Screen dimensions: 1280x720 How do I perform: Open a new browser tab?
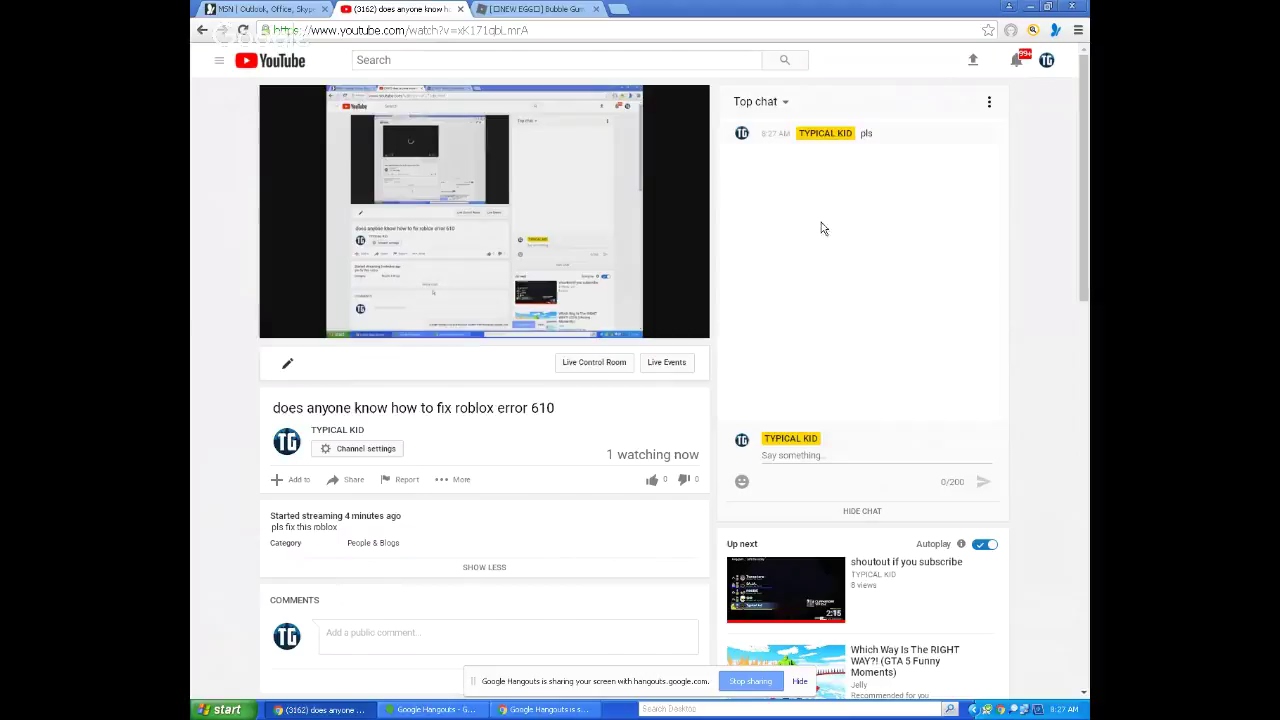coord(618,9)
